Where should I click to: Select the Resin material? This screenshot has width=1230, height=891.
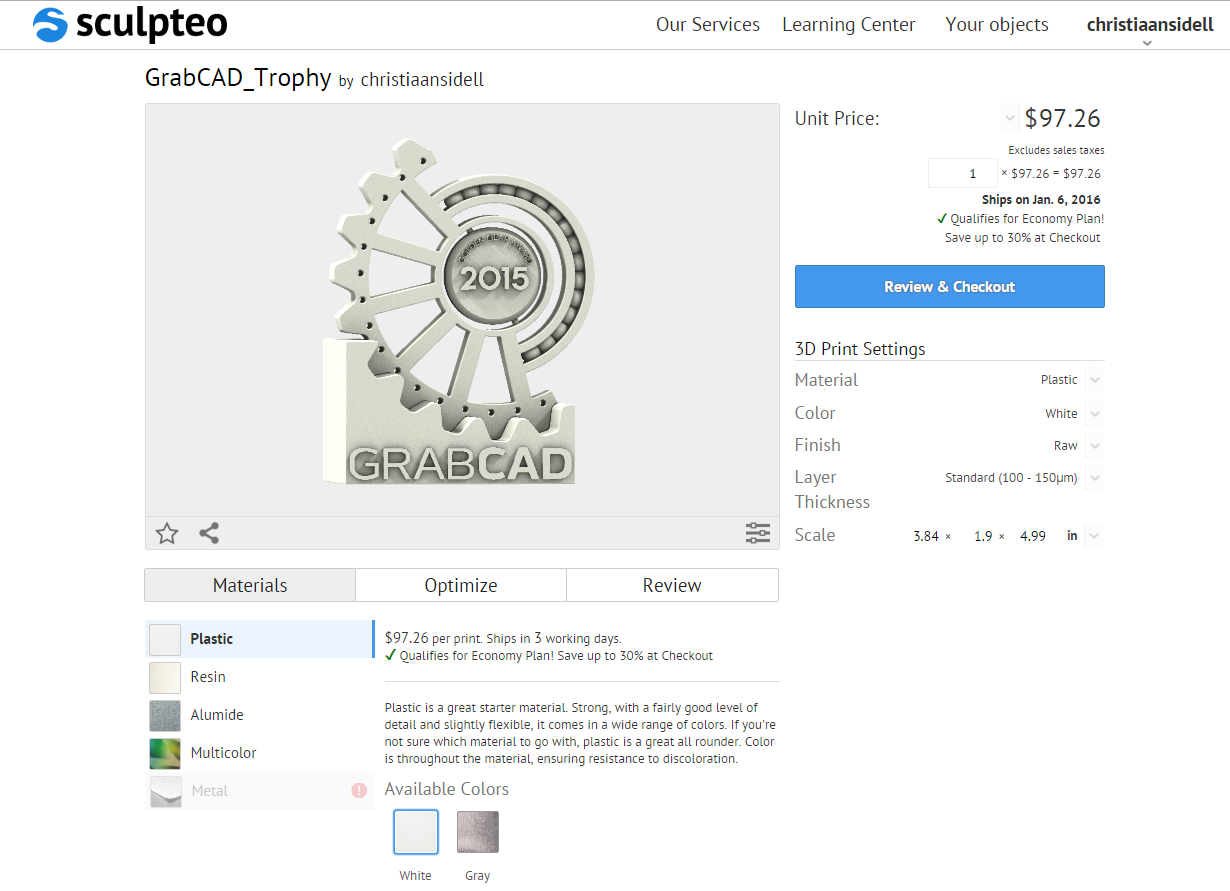(x=260, y=677)
